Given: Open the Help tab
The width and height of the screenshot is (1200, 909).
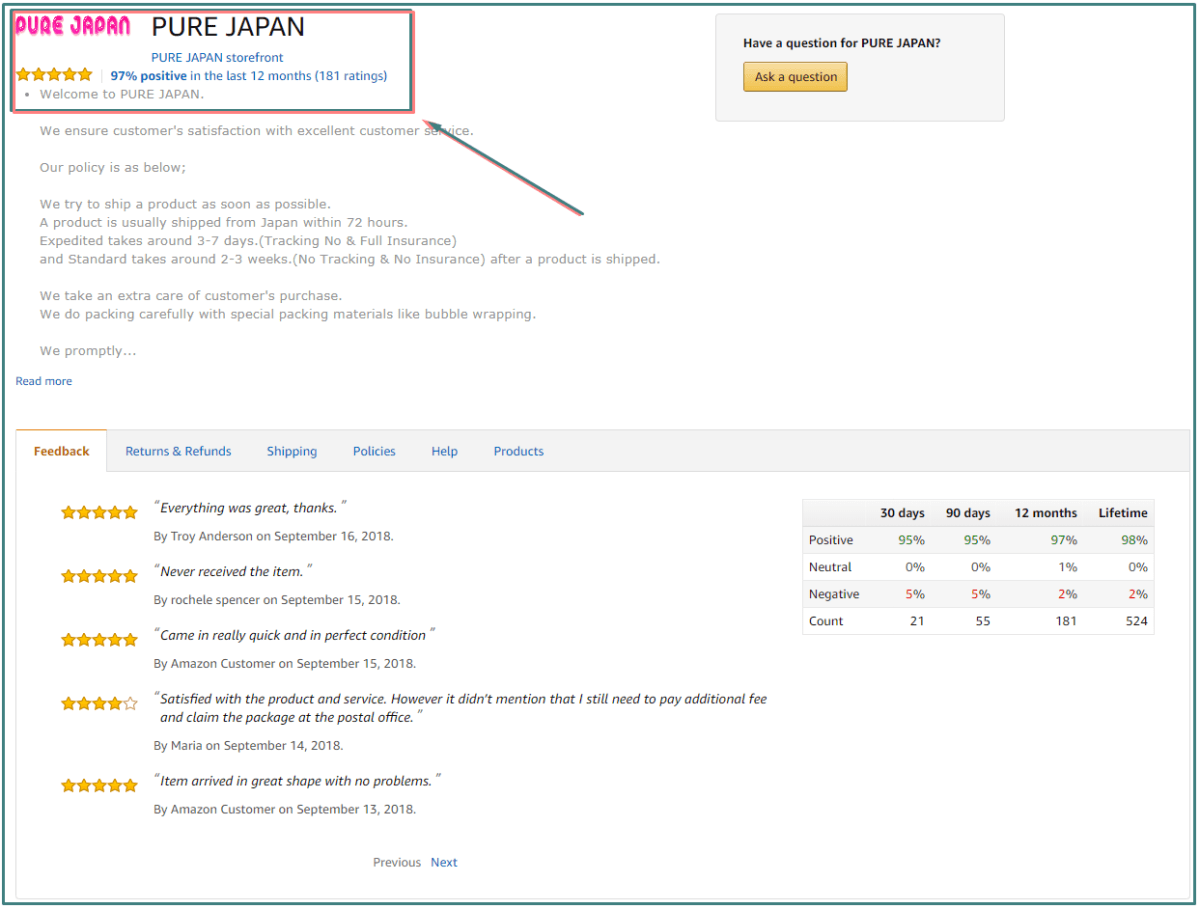Looking at the screenshot, I should click(445, 451).
